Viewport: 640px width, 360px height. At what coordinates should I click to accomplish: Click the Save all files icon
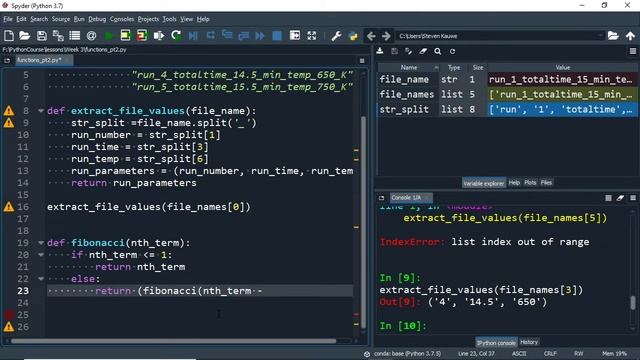(x=58, y=36)
